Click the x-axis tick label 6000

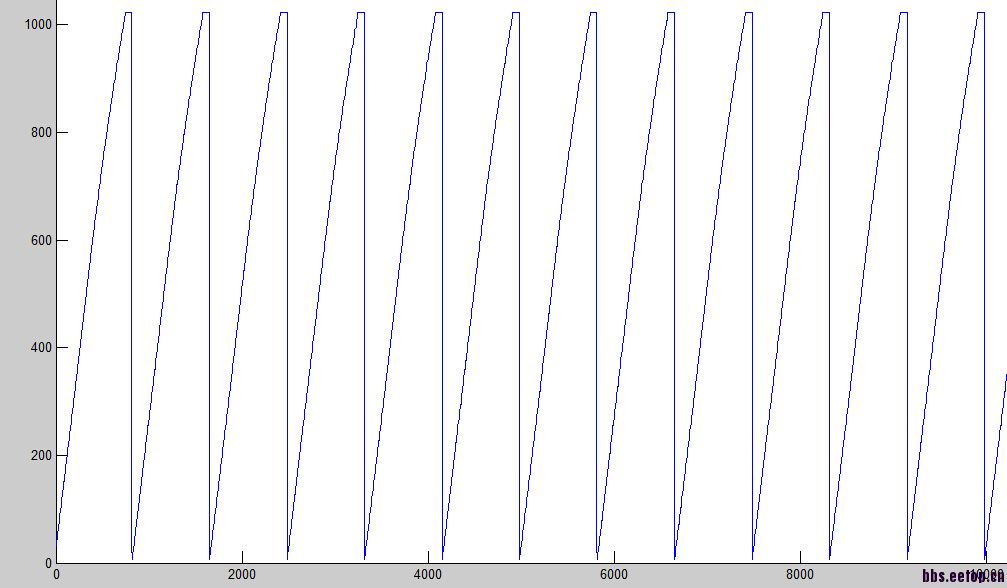click(x=614, y=575)
